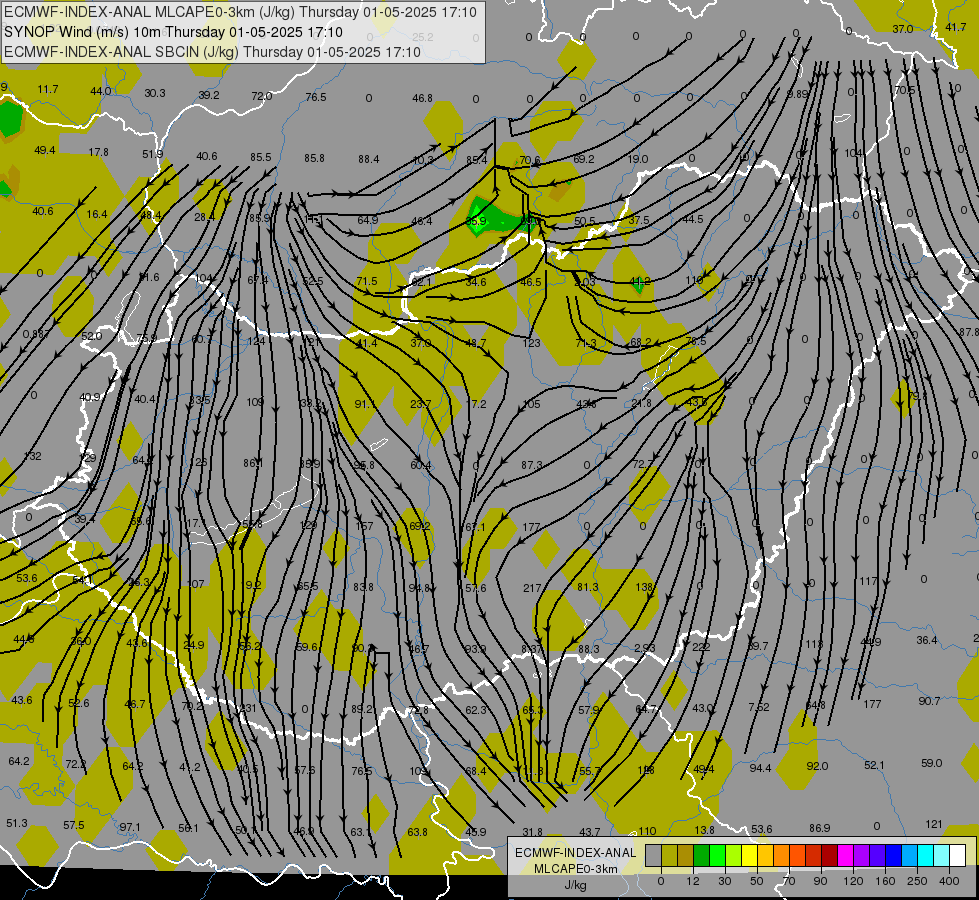The image size is (979, 900).
Task: Click the dark green legend swatch
Action: [702, 855]
